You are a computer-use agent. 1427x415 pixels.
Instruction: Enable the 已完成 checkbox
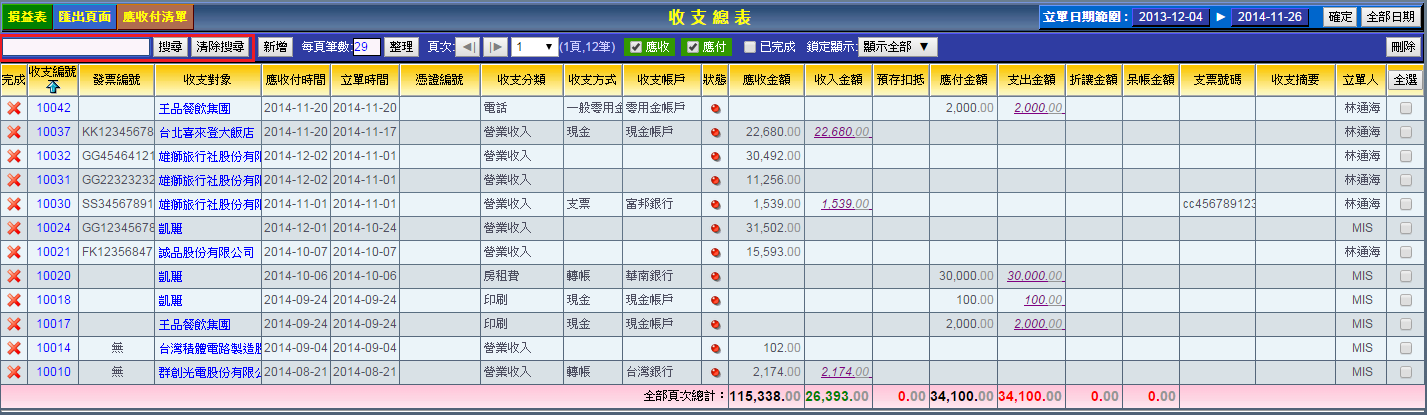tap(749, 47)
